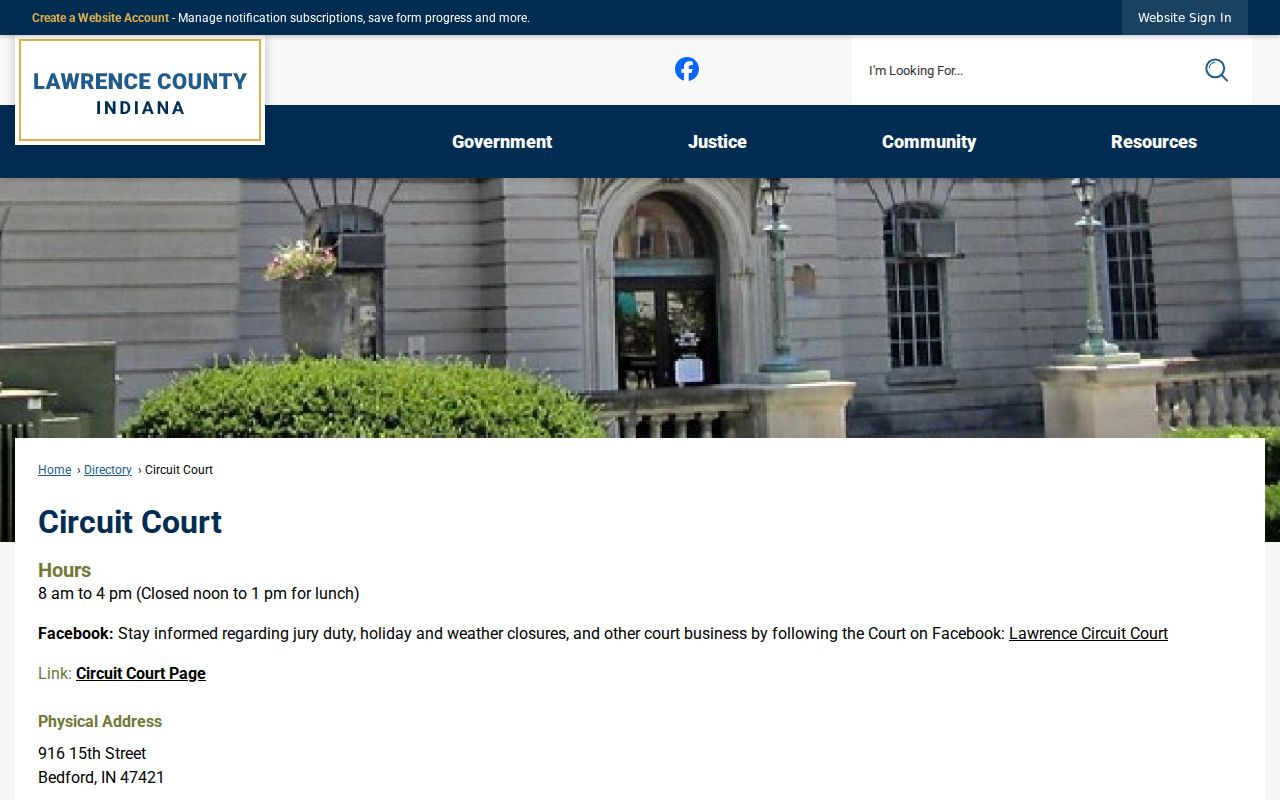The height and width of the screenshot is (800, 1280).
Task: Open the Government menu
Action: pos(502,142)
